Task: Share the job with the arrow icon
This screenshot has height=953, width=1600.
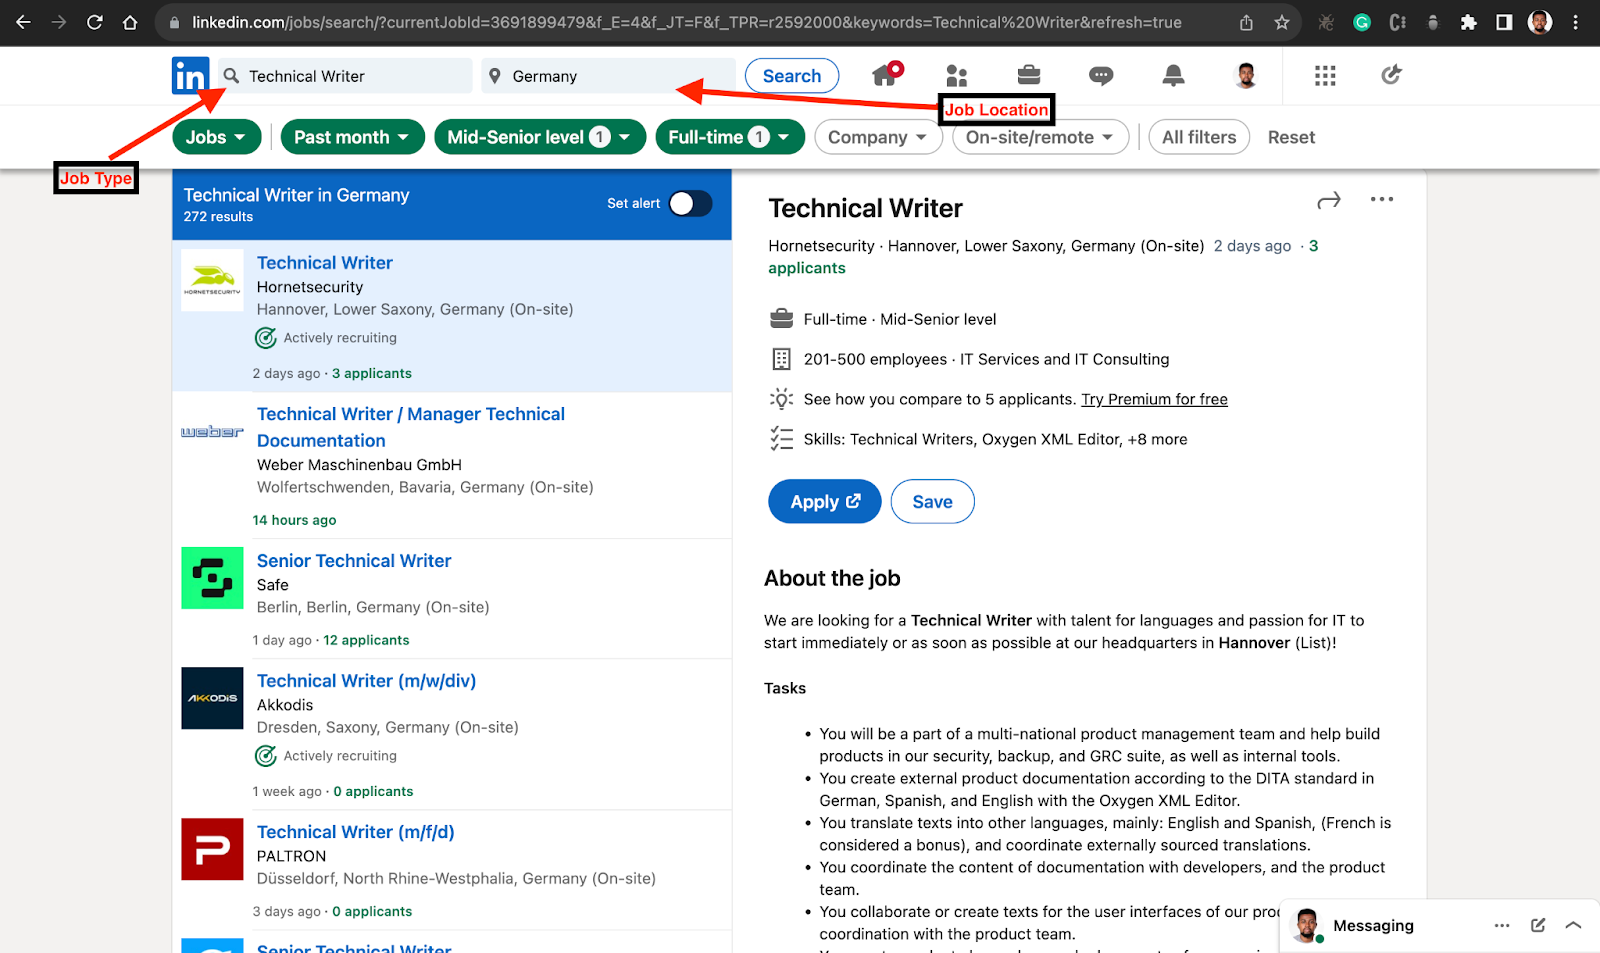Action: coord(1329,201)
